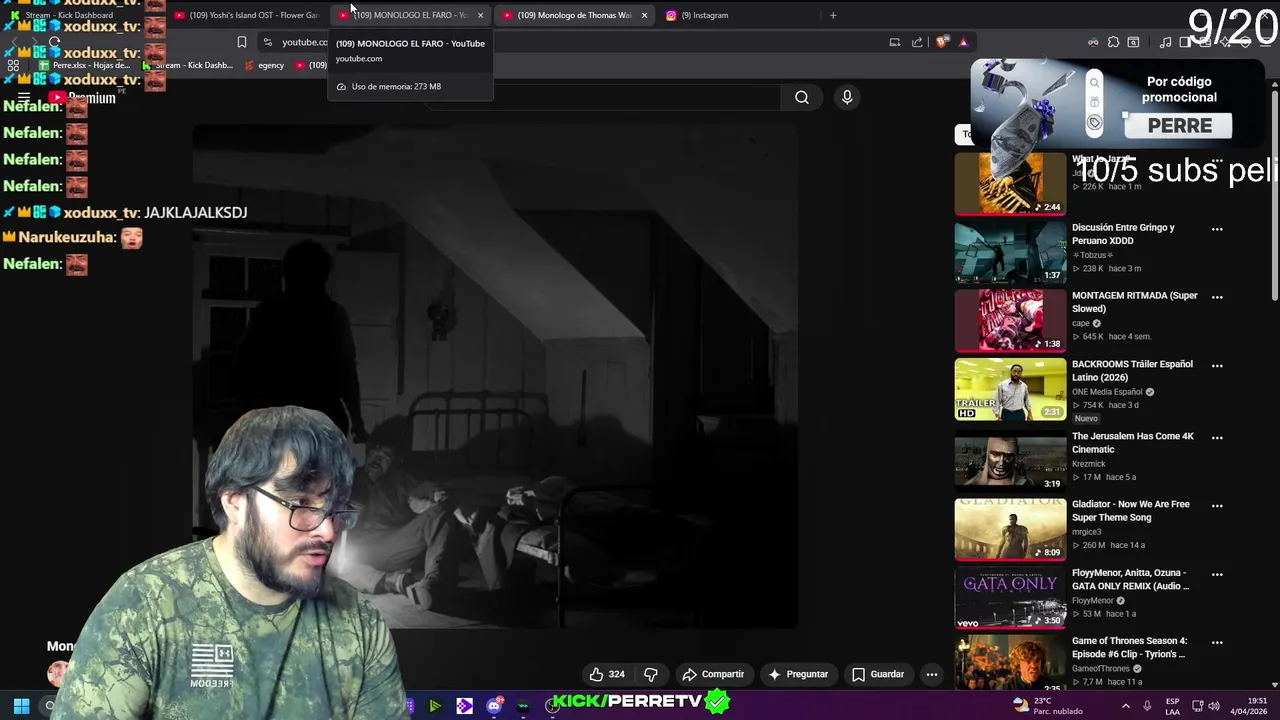Click ONE Media Español channel name
The image size is (1280, 720).
coord(1107,392)
